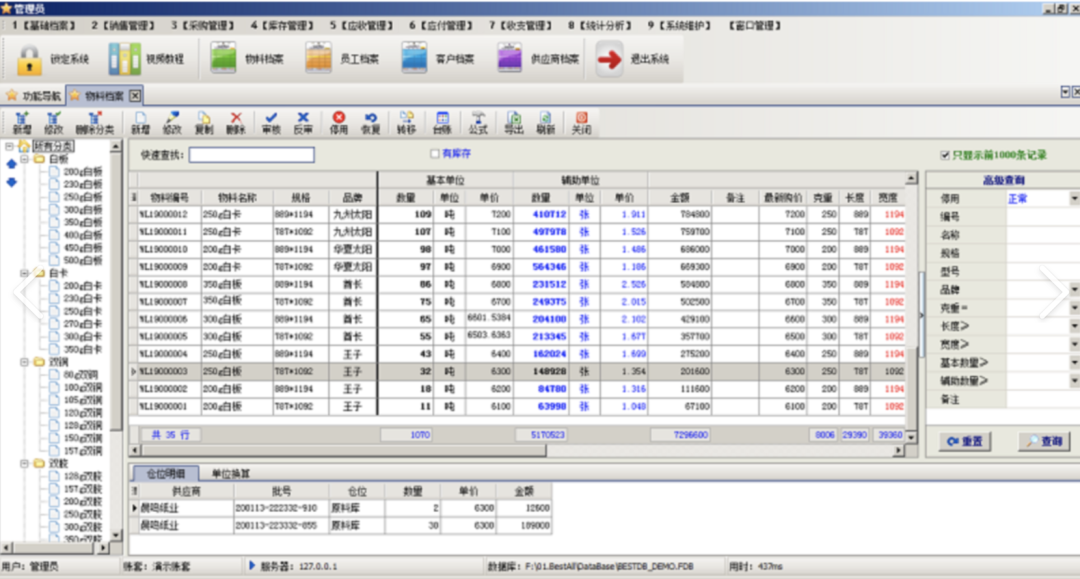
Task: Open the 克重= dropdown arrow
Action: 1074,308
